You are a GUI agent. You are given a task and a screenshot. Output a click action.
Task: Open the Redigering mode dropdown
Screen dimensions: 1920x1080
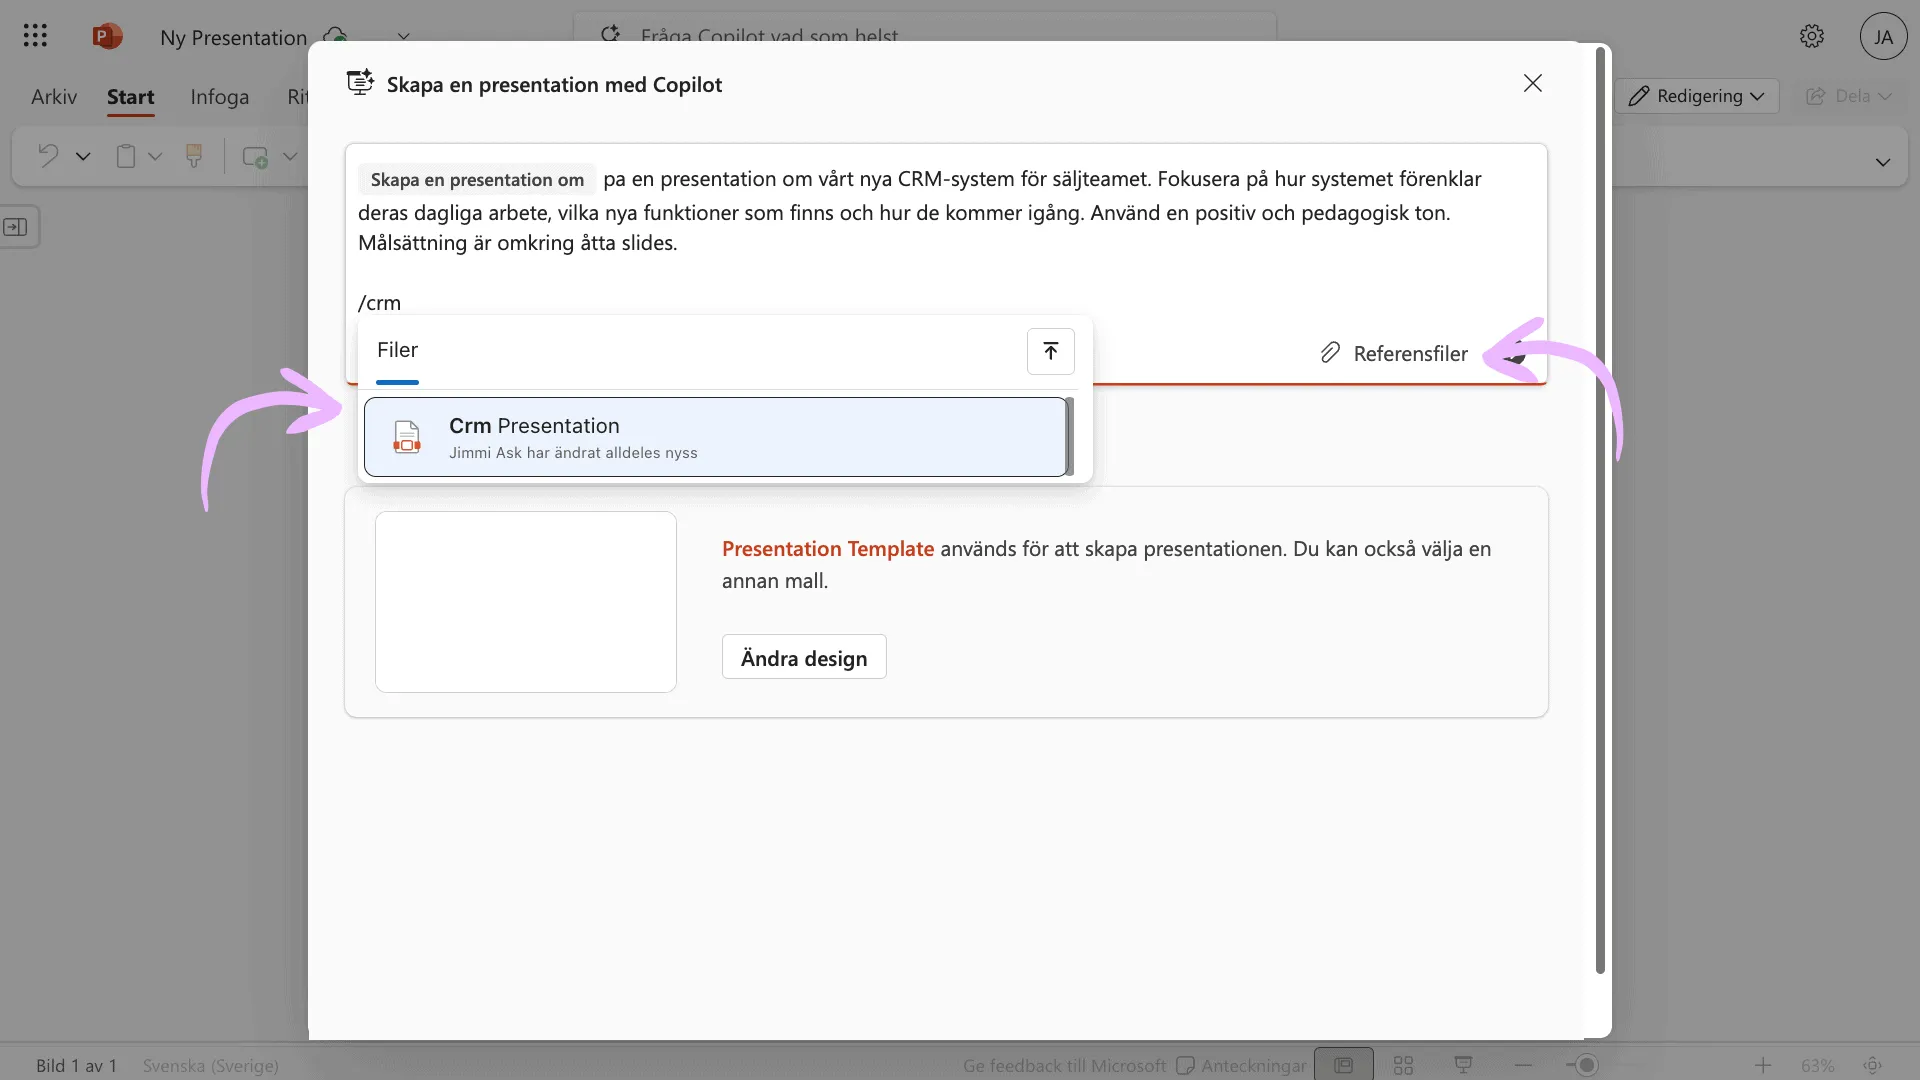(1696, 96)
